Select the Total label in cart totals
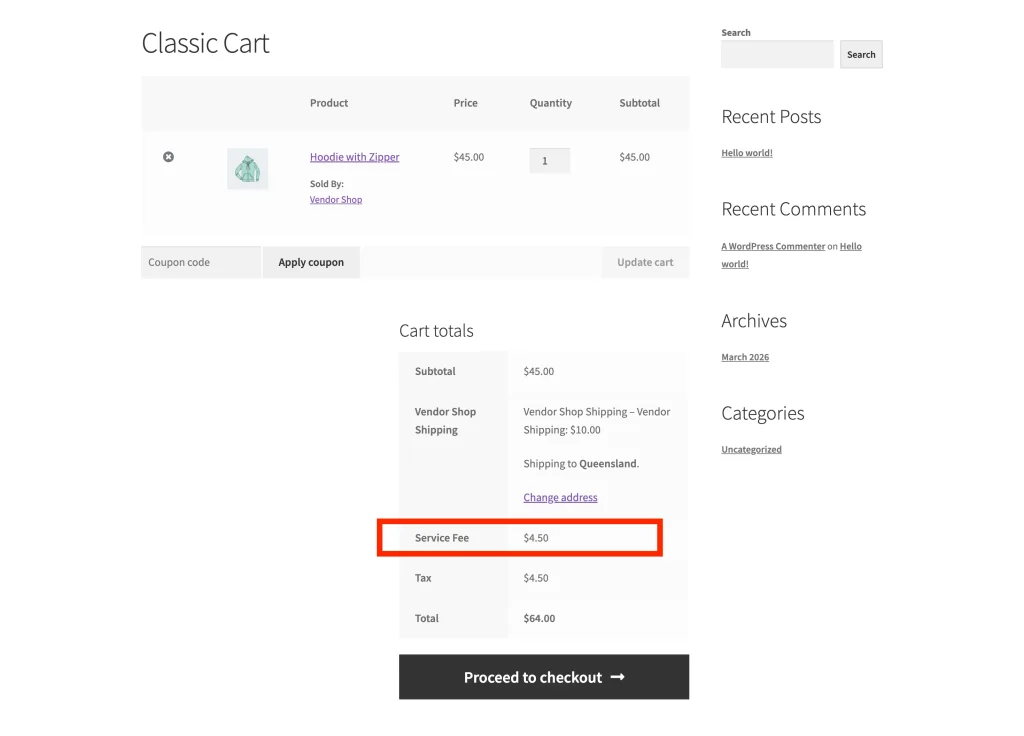This screenshot has height=736, width=1024. pos(426,618)
